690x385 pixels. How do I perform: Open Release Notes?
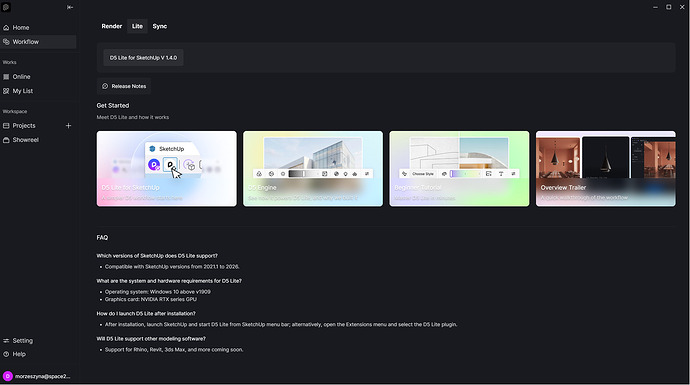pos(124,86)
